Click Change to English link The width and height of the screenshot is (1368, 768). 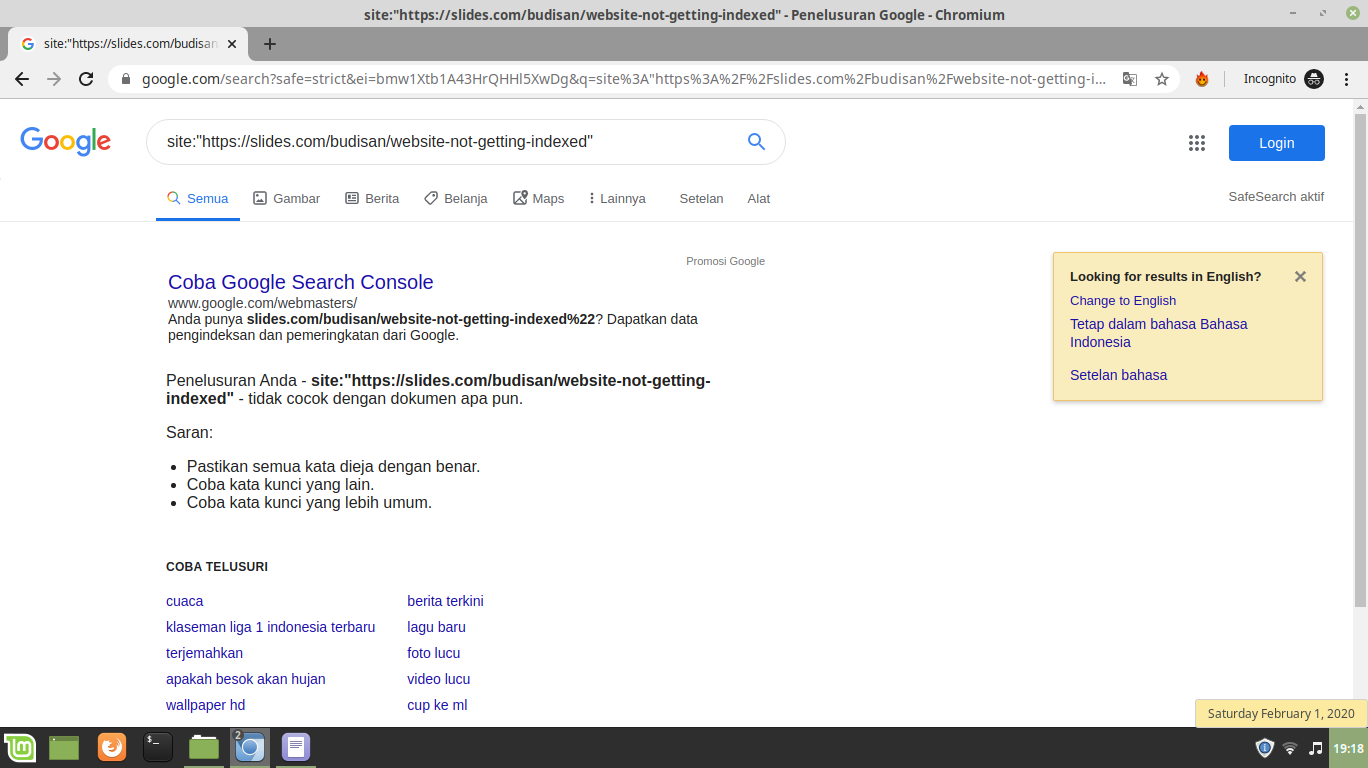pos(1123,301)
